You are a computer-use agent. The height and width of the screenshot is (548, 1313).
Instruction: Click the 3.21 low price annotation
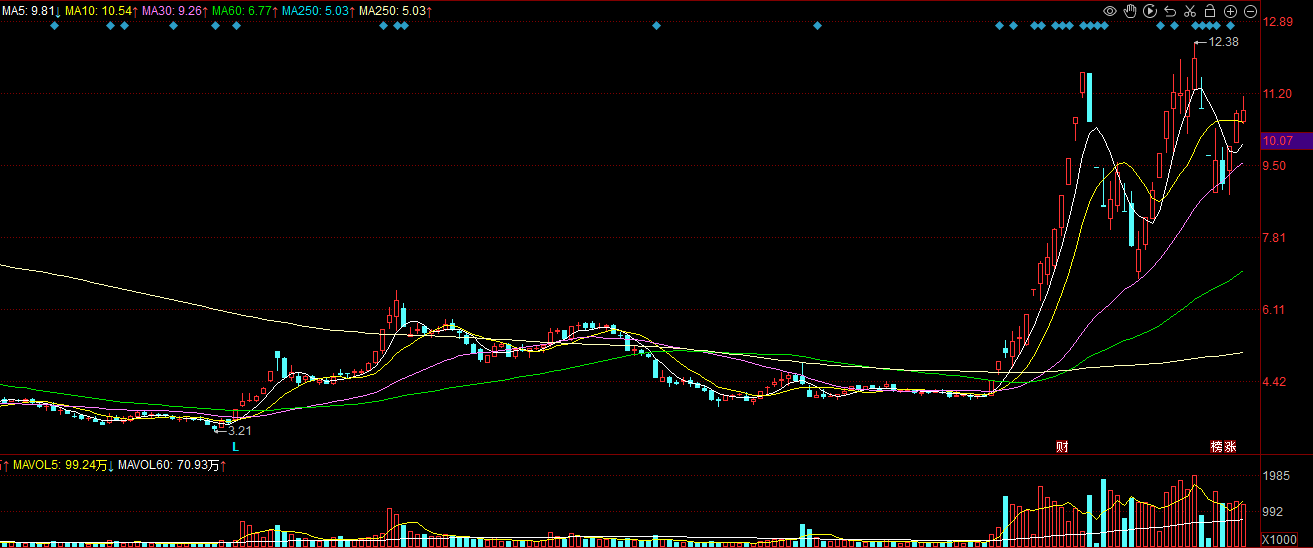[239, 431]
